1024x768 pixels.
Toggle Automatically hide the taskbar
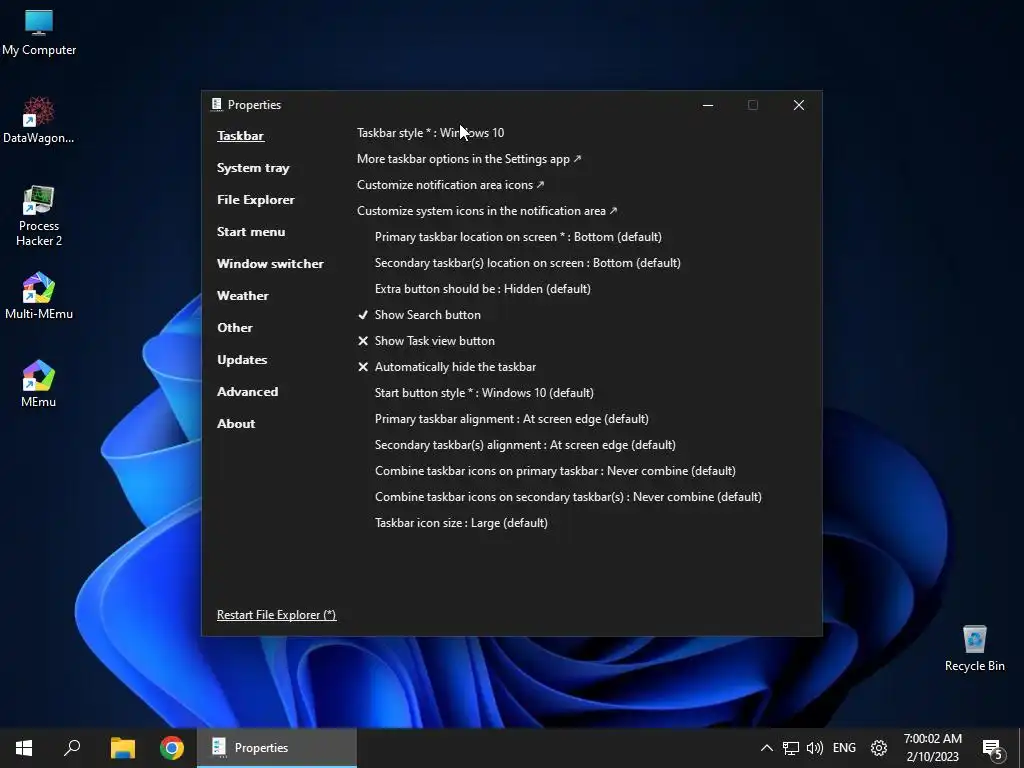[447, 367]
